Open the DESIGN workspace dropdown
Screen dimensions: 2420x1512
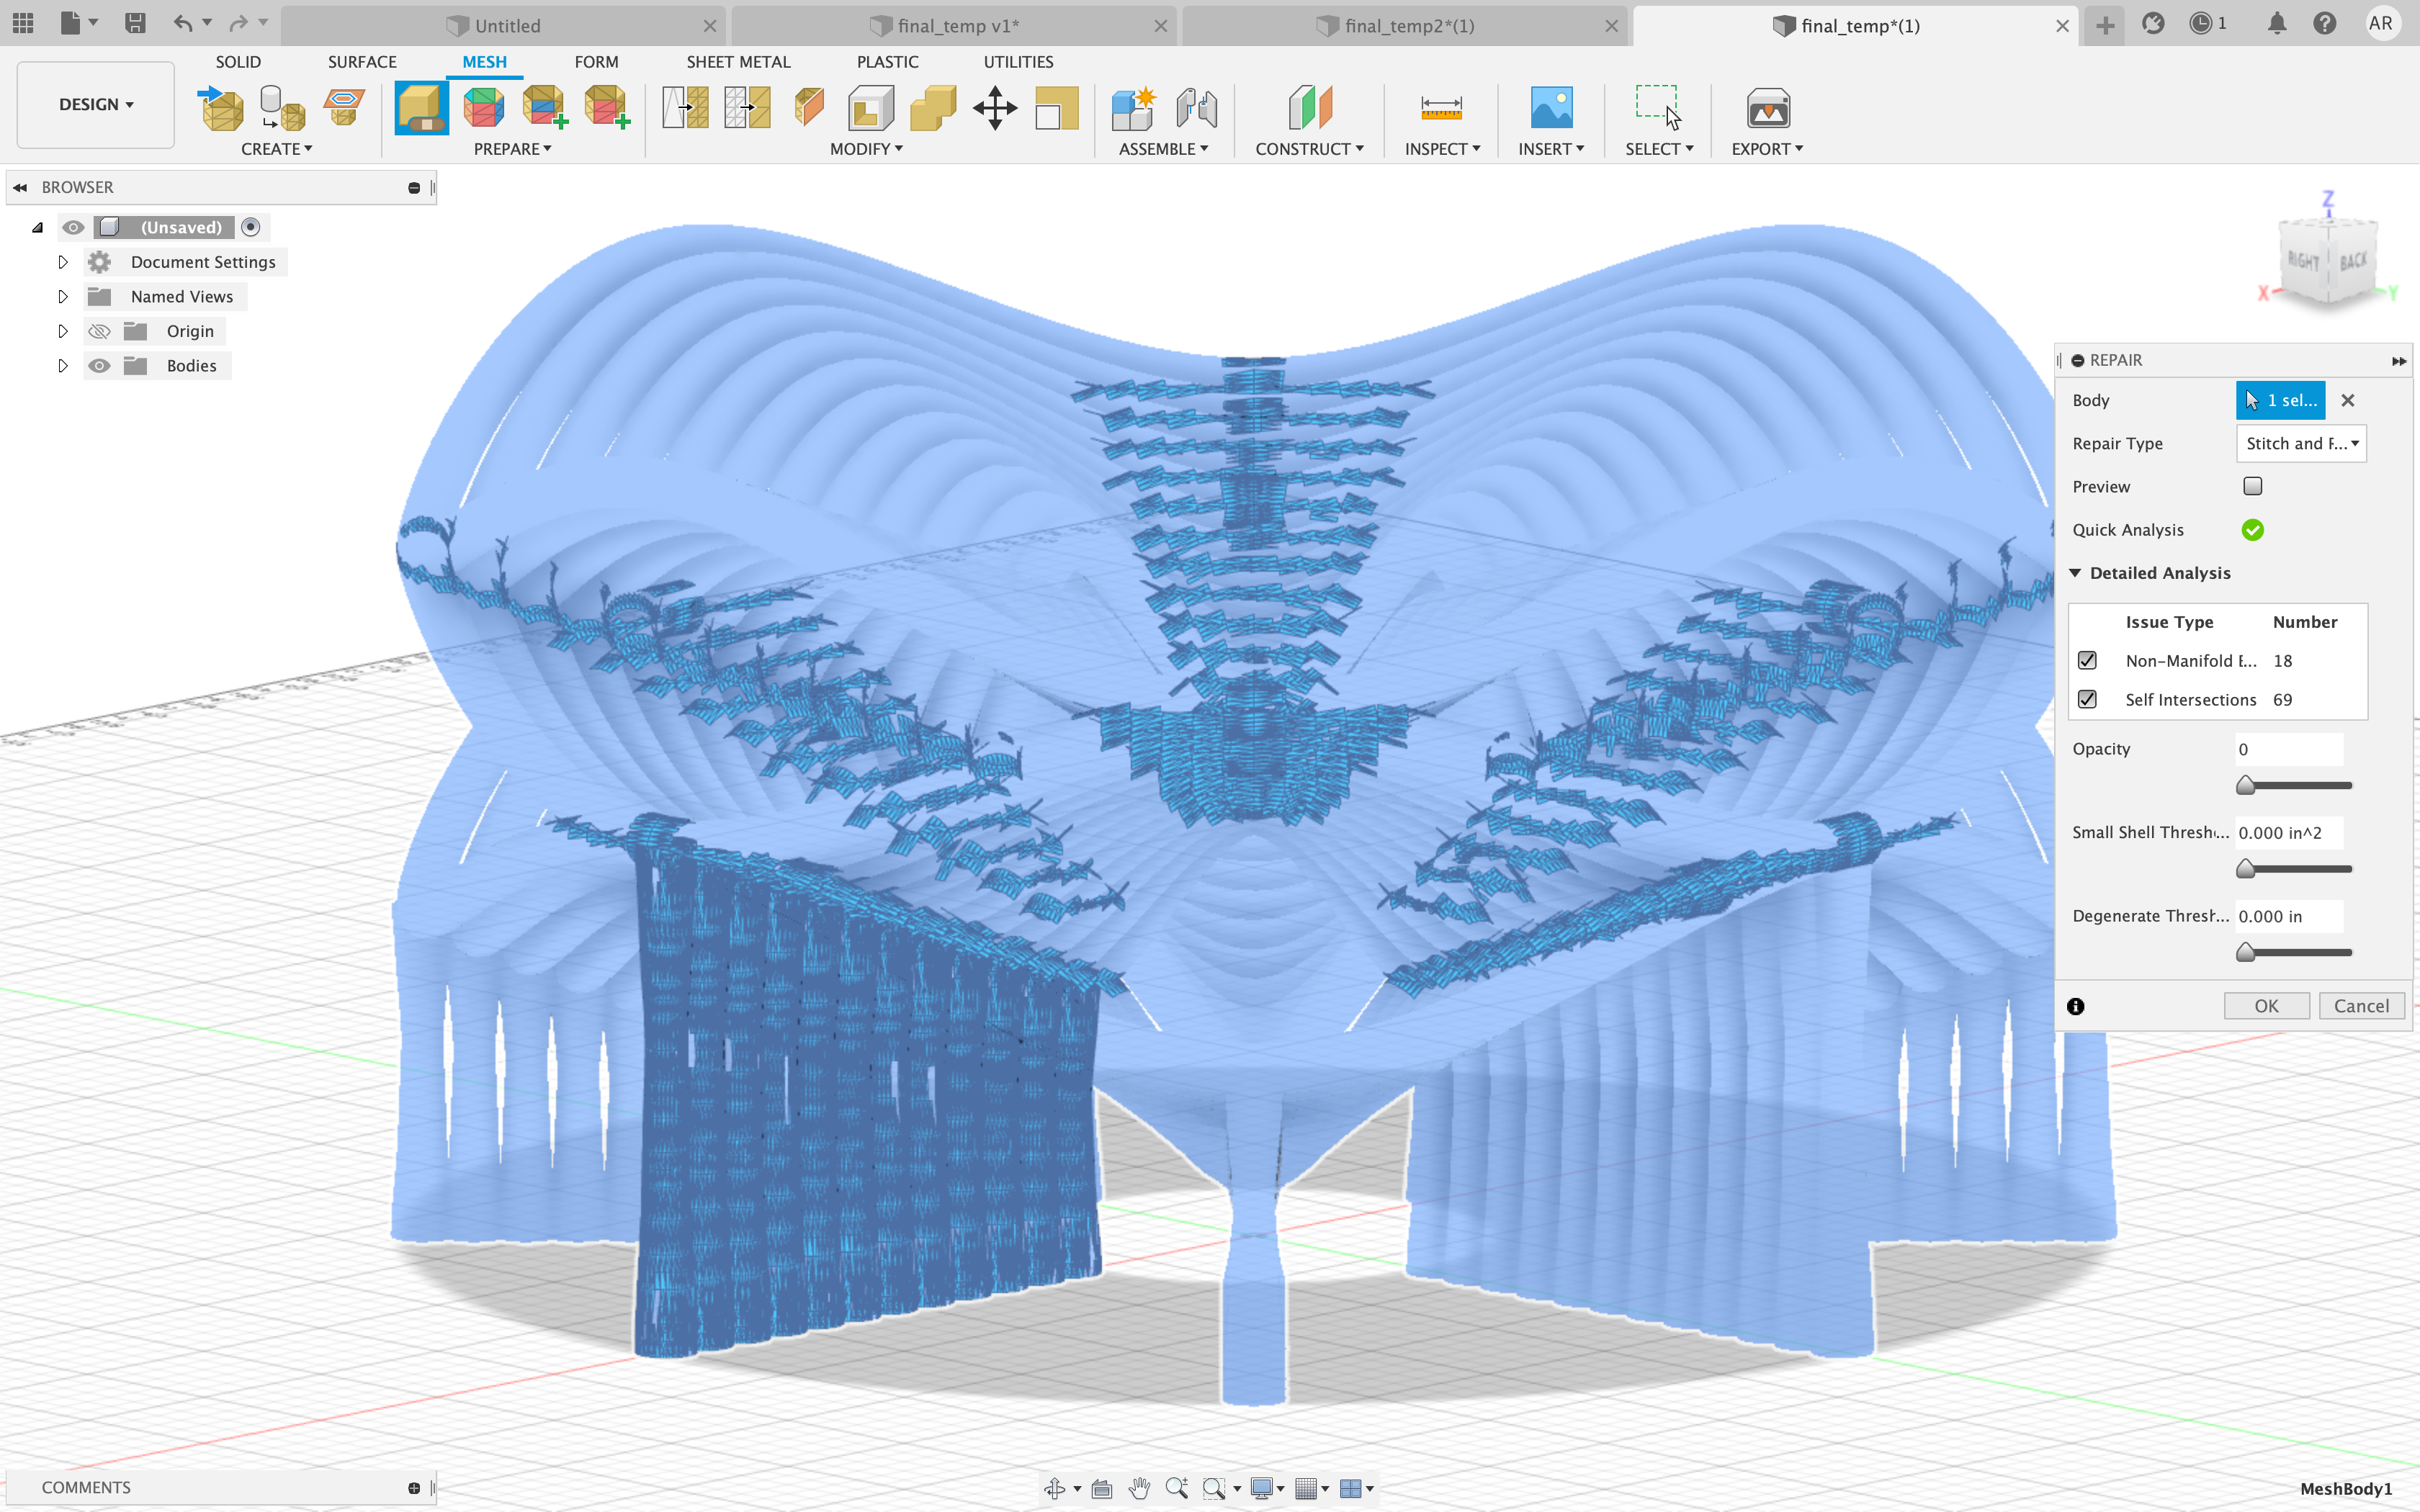94,104
